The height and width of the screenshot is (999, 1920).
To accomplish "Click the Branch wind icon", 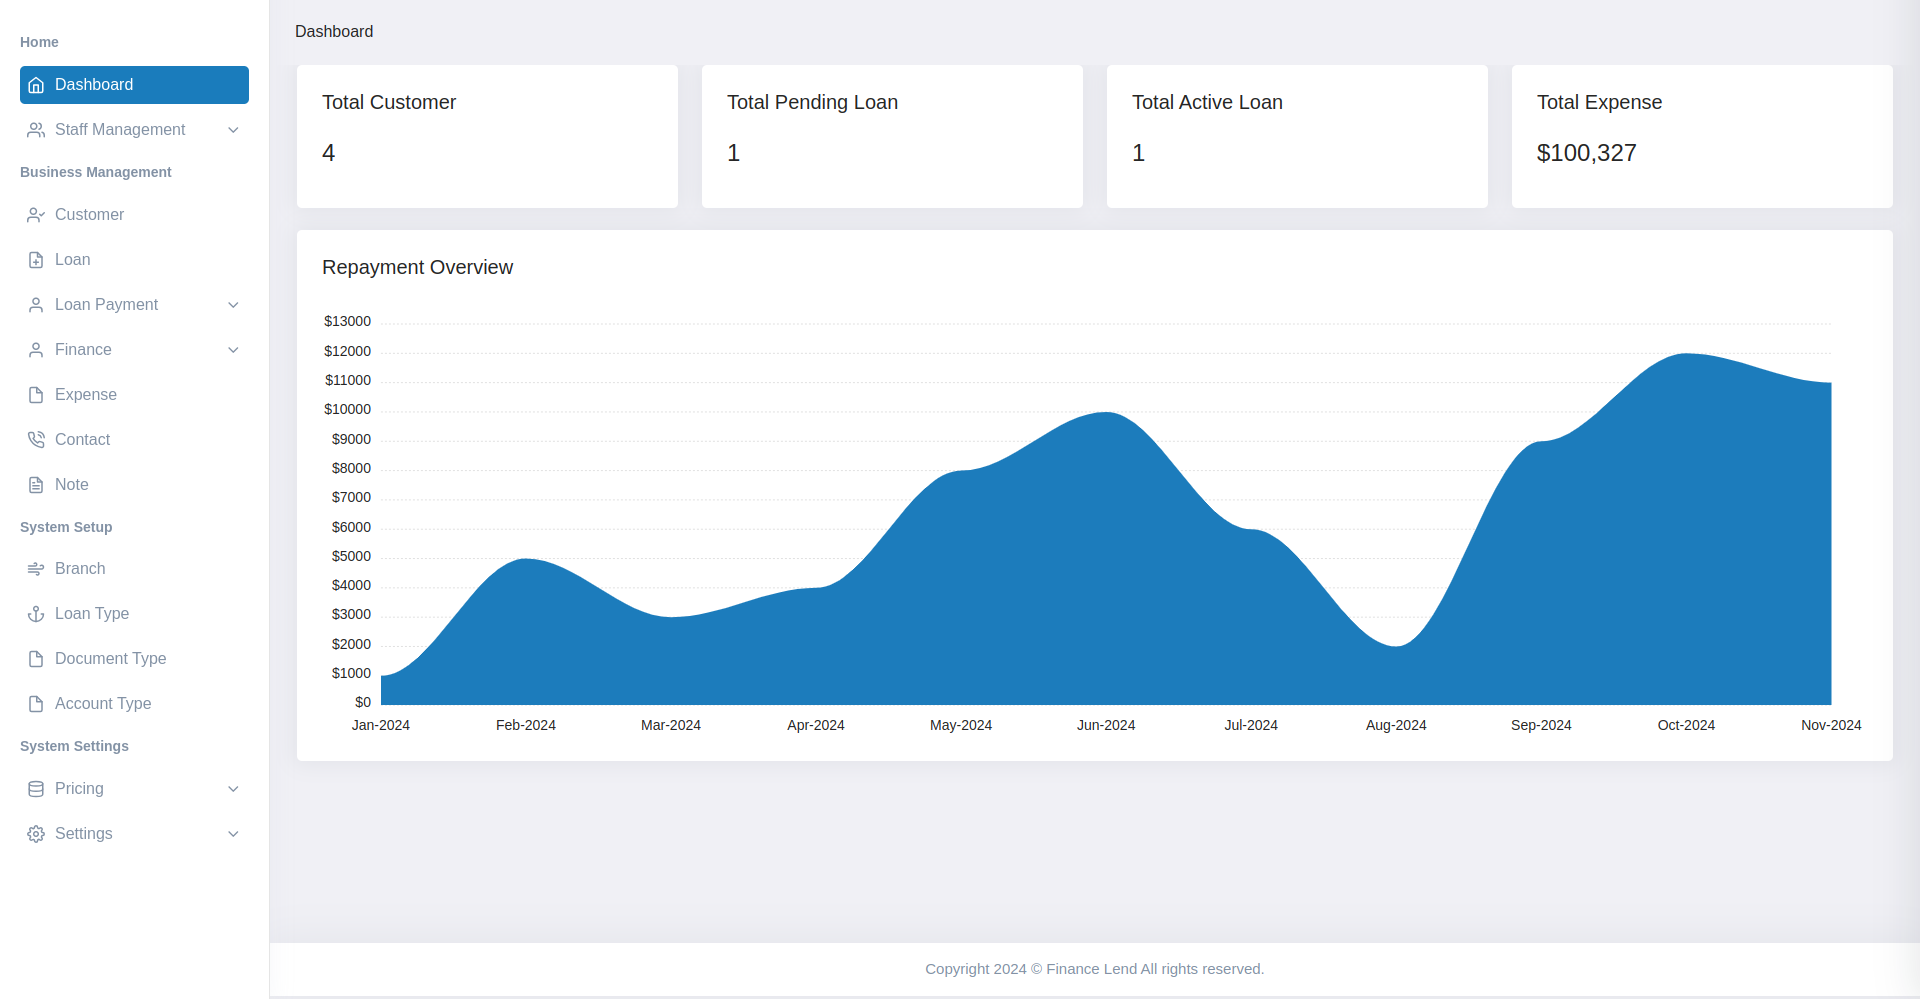I will coord(36,569).
